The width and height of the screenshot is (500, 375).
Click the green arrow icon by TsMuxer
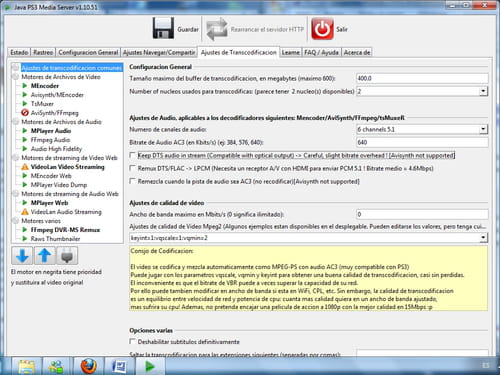click(x=25, y=104)
